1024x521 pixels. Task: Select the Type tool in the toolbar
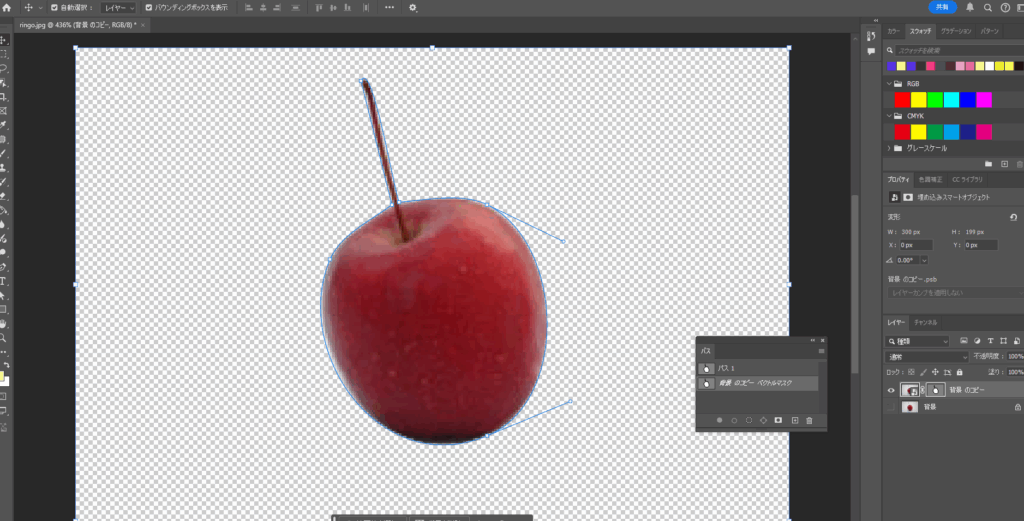tap(4, 281)
